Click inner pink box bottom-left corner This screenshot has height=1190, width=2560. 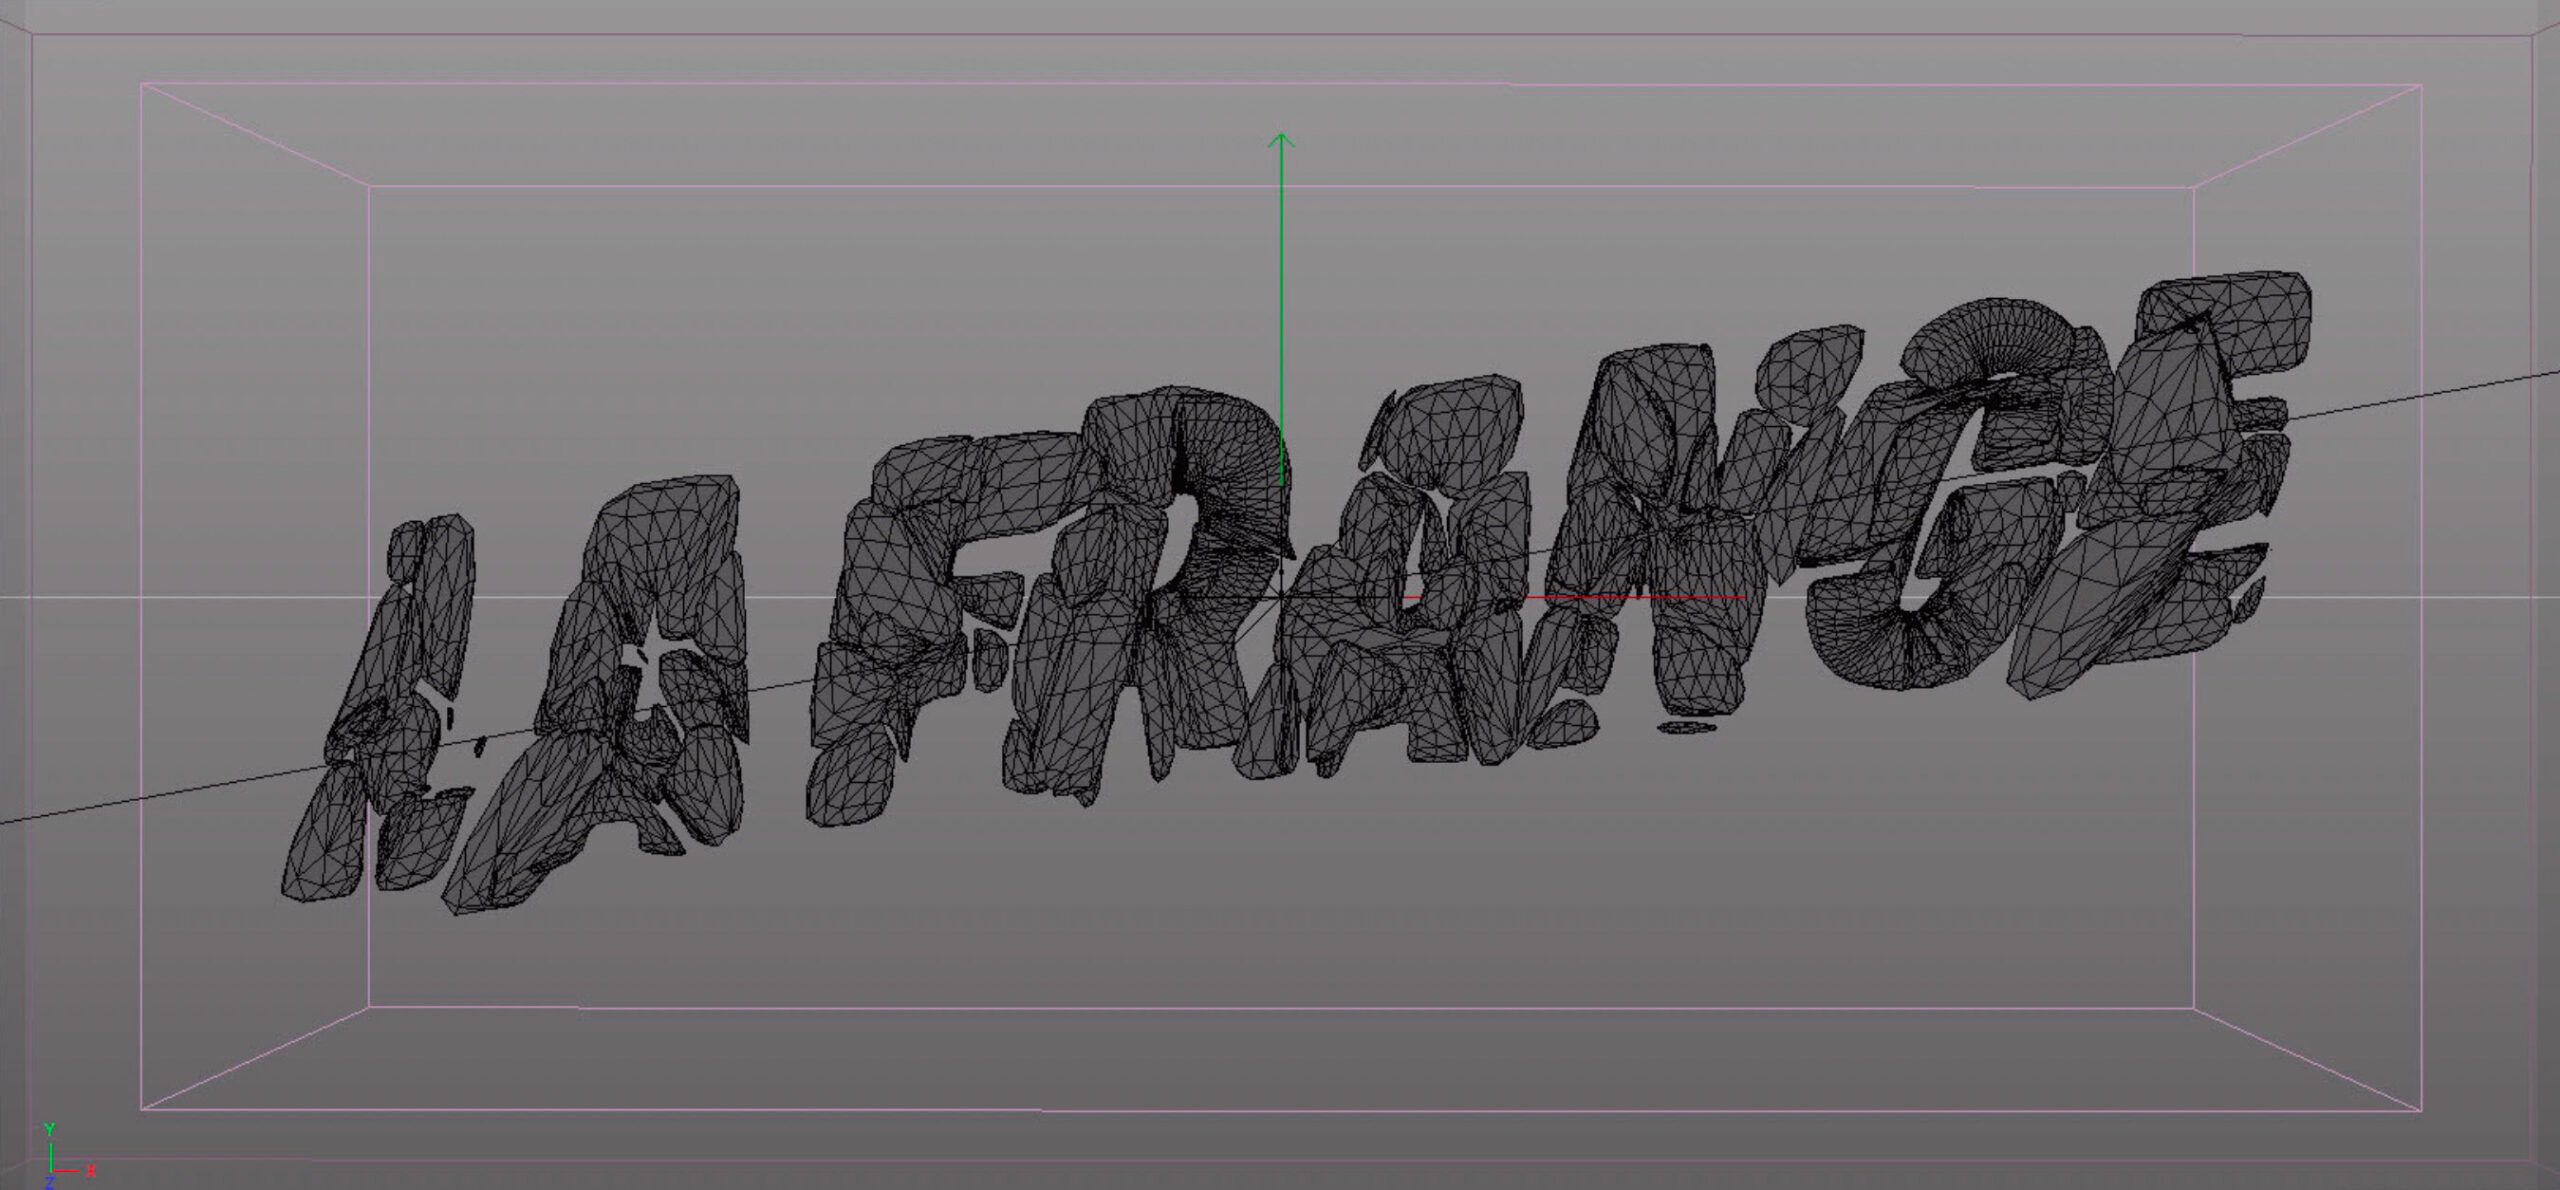tap(369, 1006)
